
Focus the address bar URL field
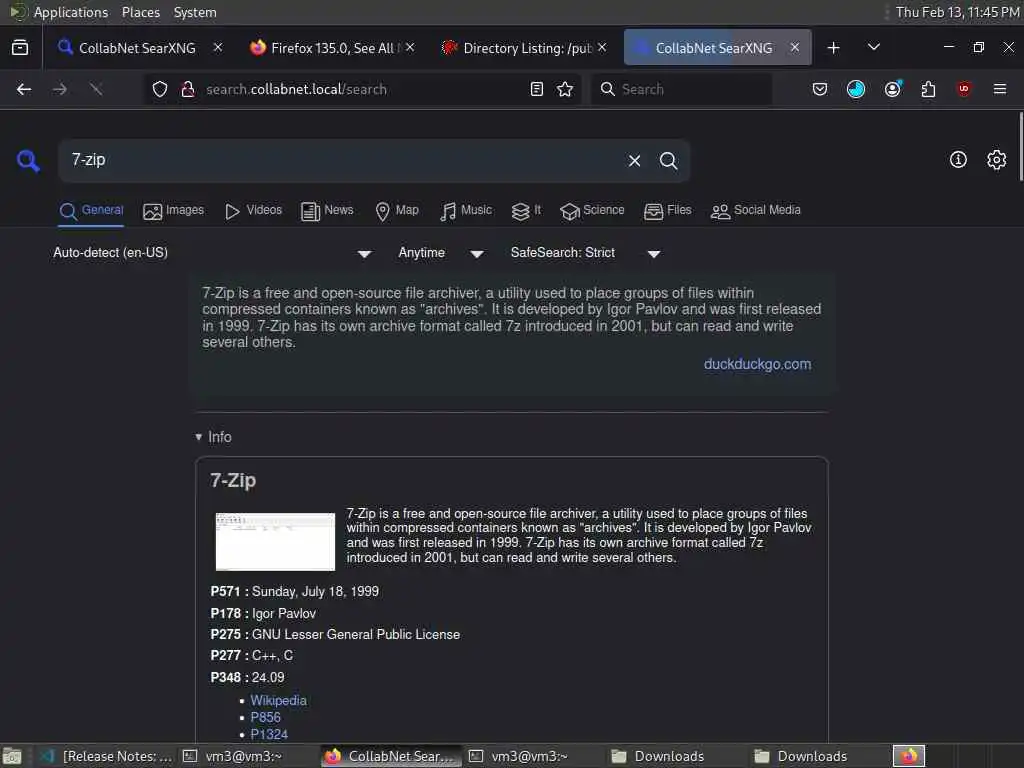coord(362,89)
